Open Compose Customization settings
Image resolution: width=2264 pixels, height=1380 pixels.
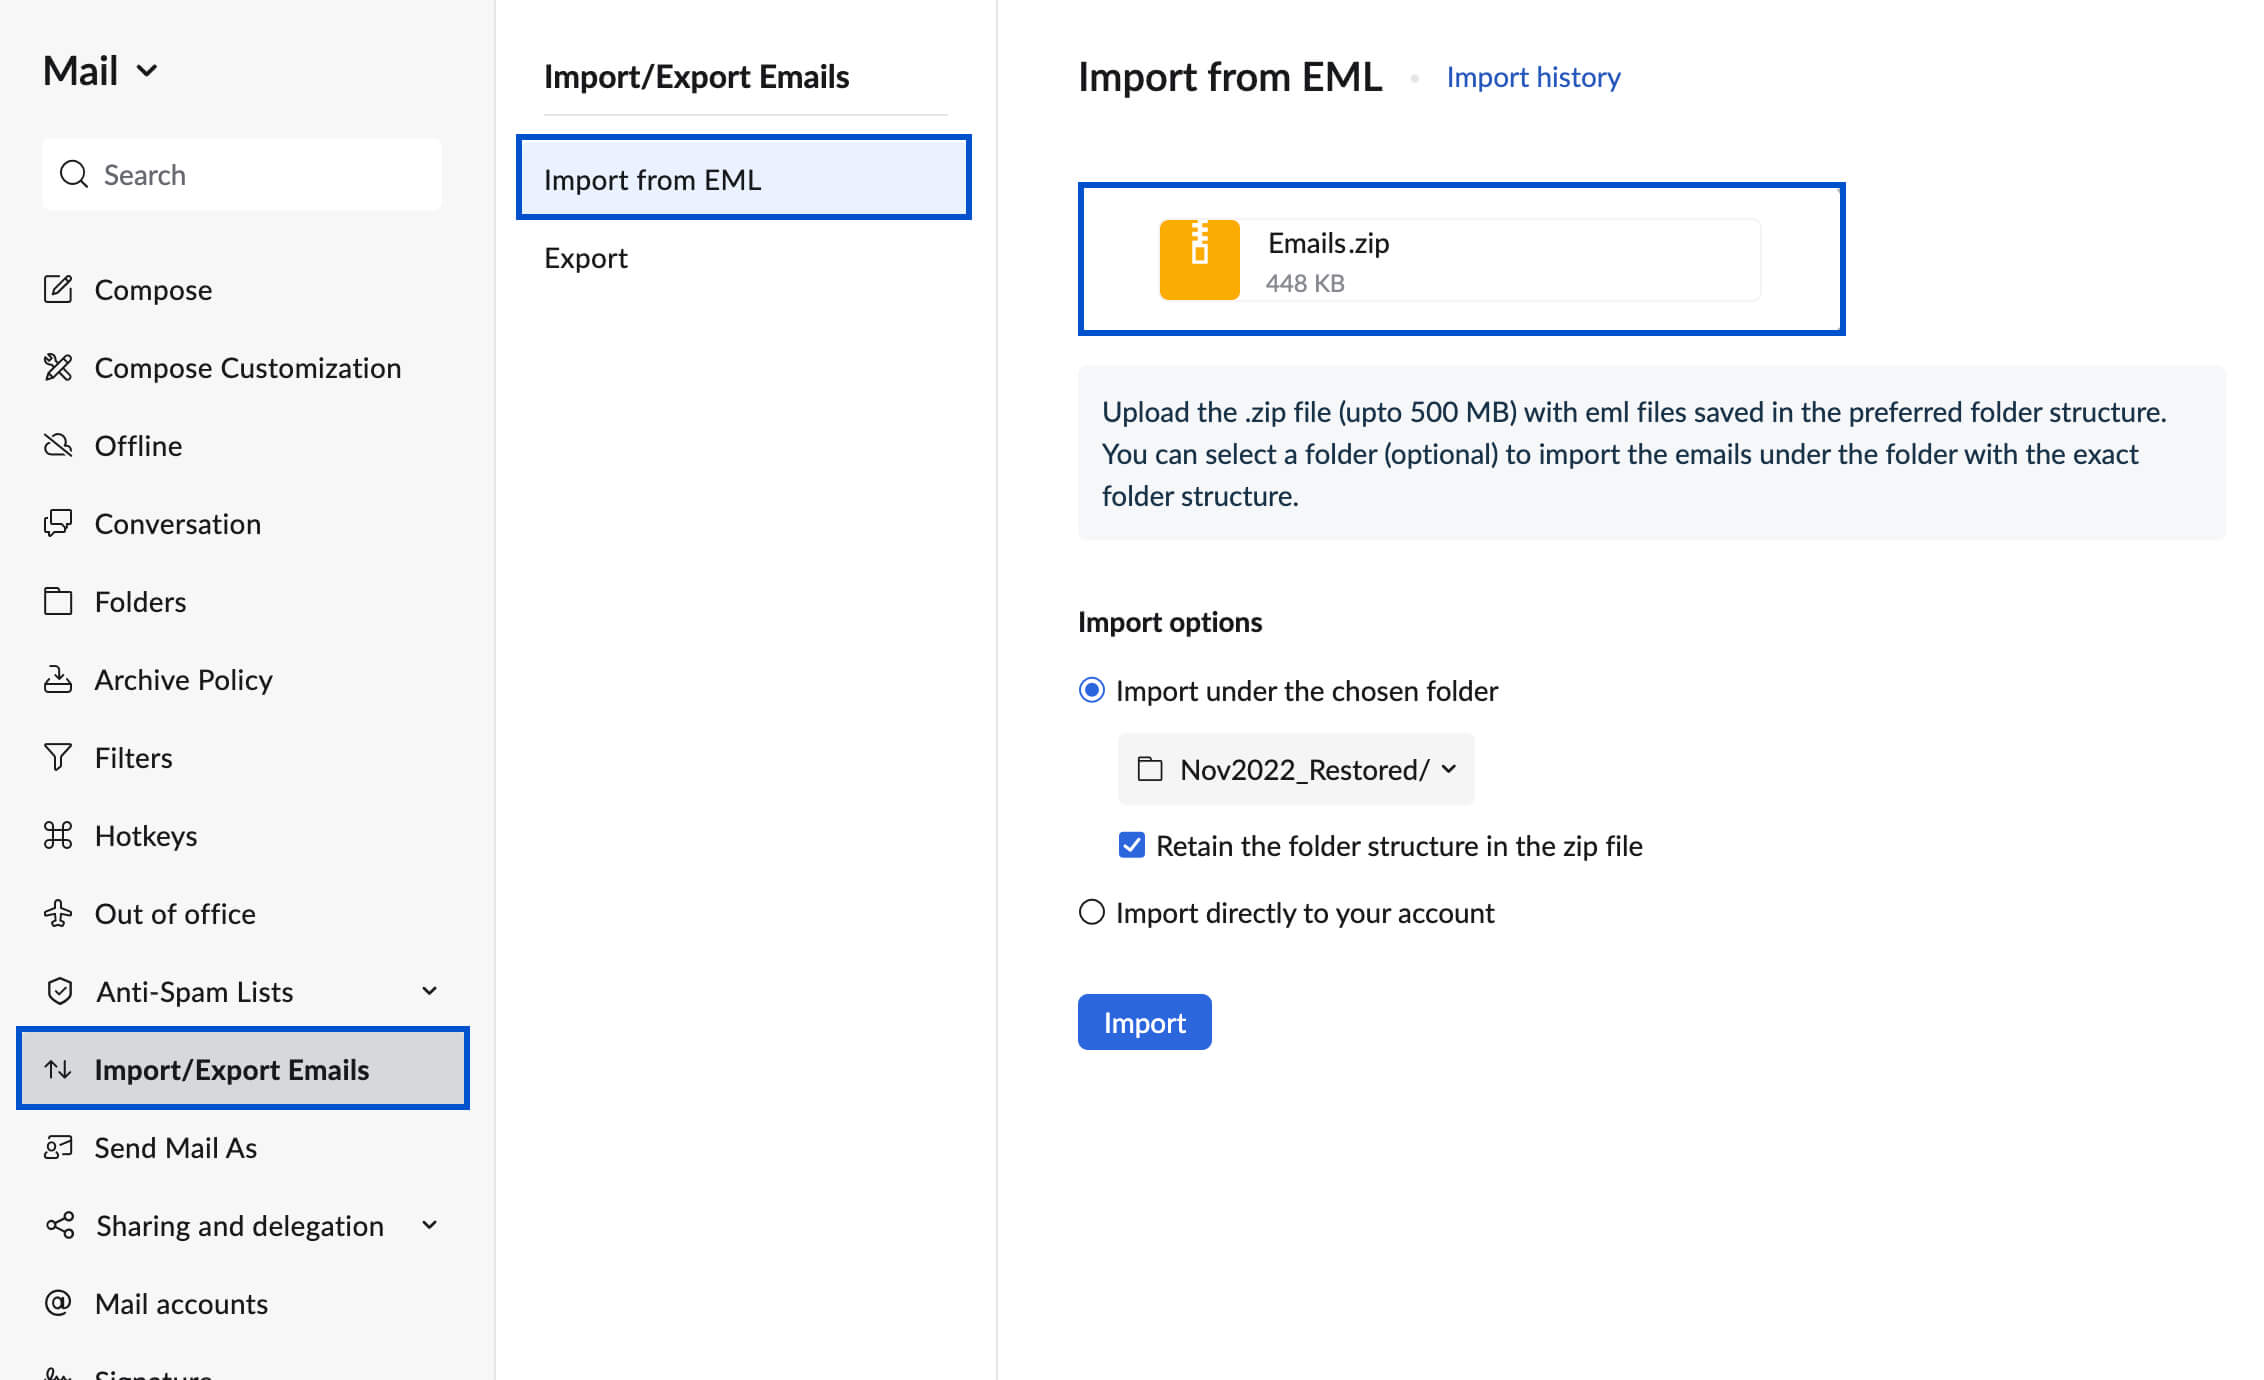click(x=246, y=366)
